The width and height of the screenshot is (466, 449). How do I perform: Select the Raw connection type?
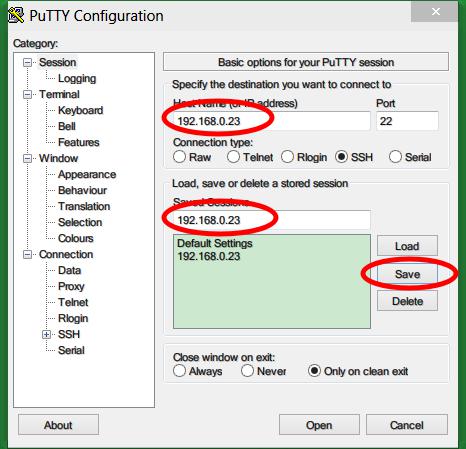coord(179,157)
